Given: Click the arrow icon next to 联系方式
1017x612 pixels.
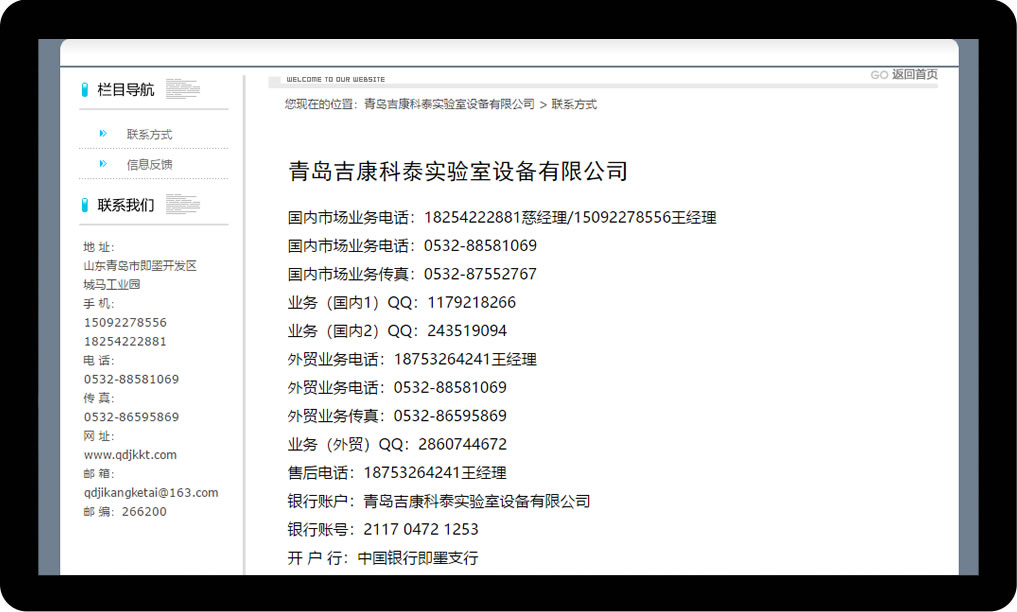Looking at the screenshot, I should pyautogui.click(x=102, y=134).
